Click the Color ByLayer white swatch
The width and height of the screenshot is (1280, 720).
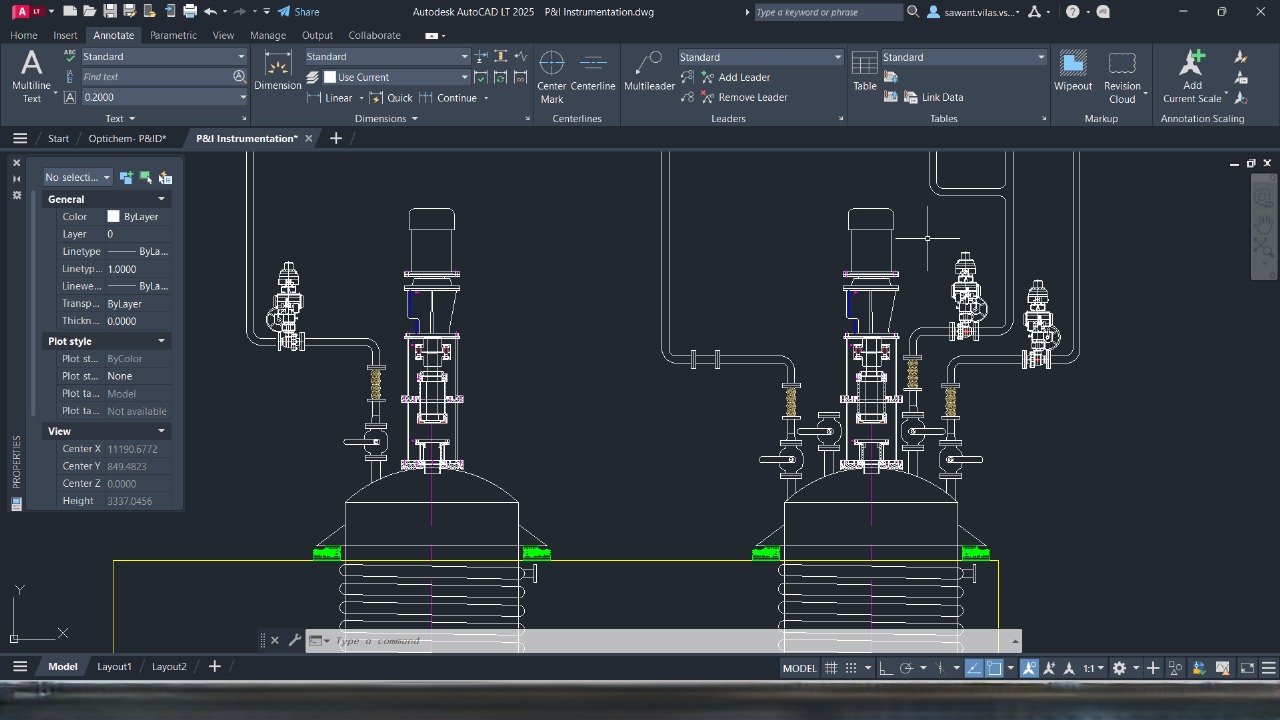click(x=114, y=217)
